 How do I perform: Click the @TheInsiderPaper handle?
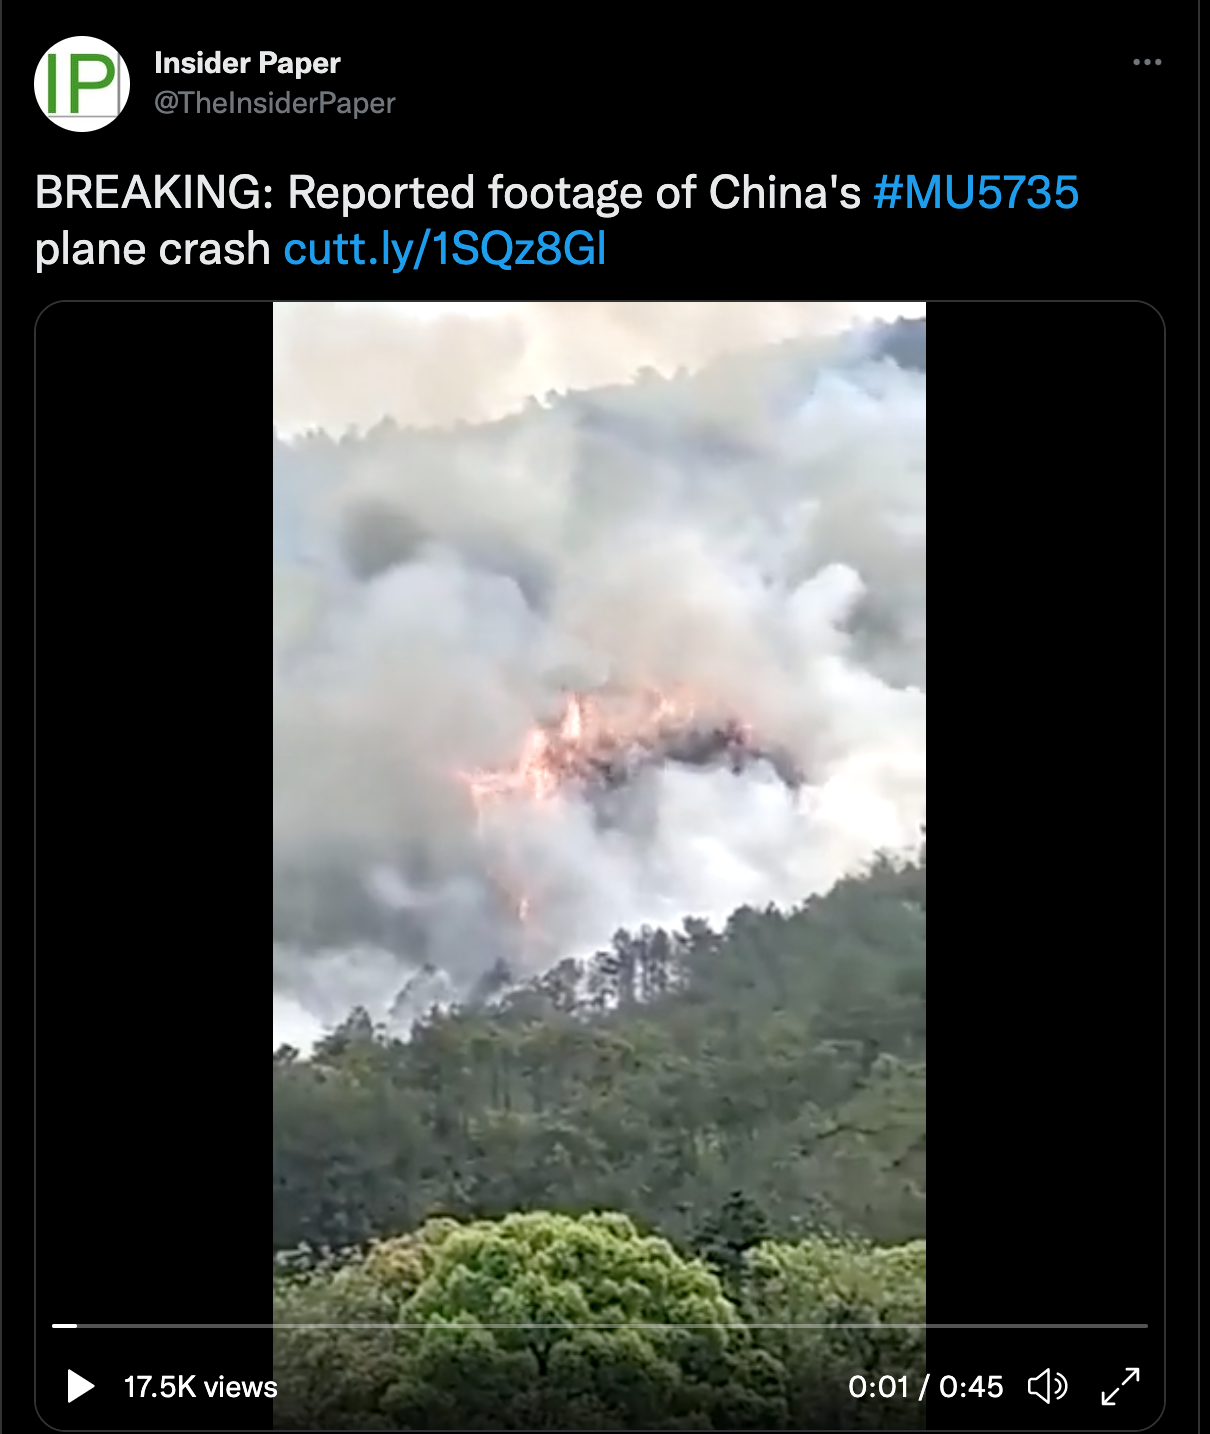(275, 103)
